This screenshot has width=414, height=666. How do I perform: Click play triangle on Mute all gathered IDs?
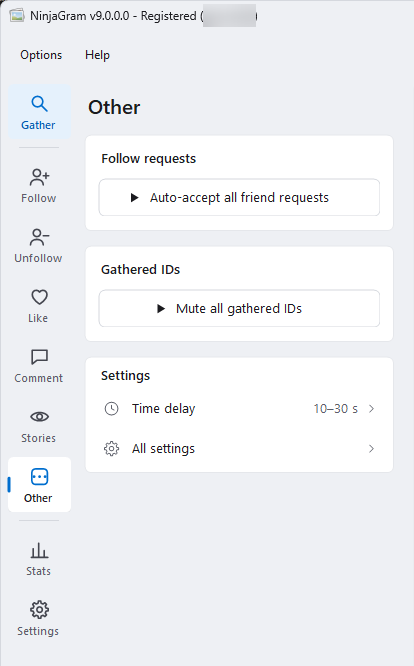coord(161,308)
